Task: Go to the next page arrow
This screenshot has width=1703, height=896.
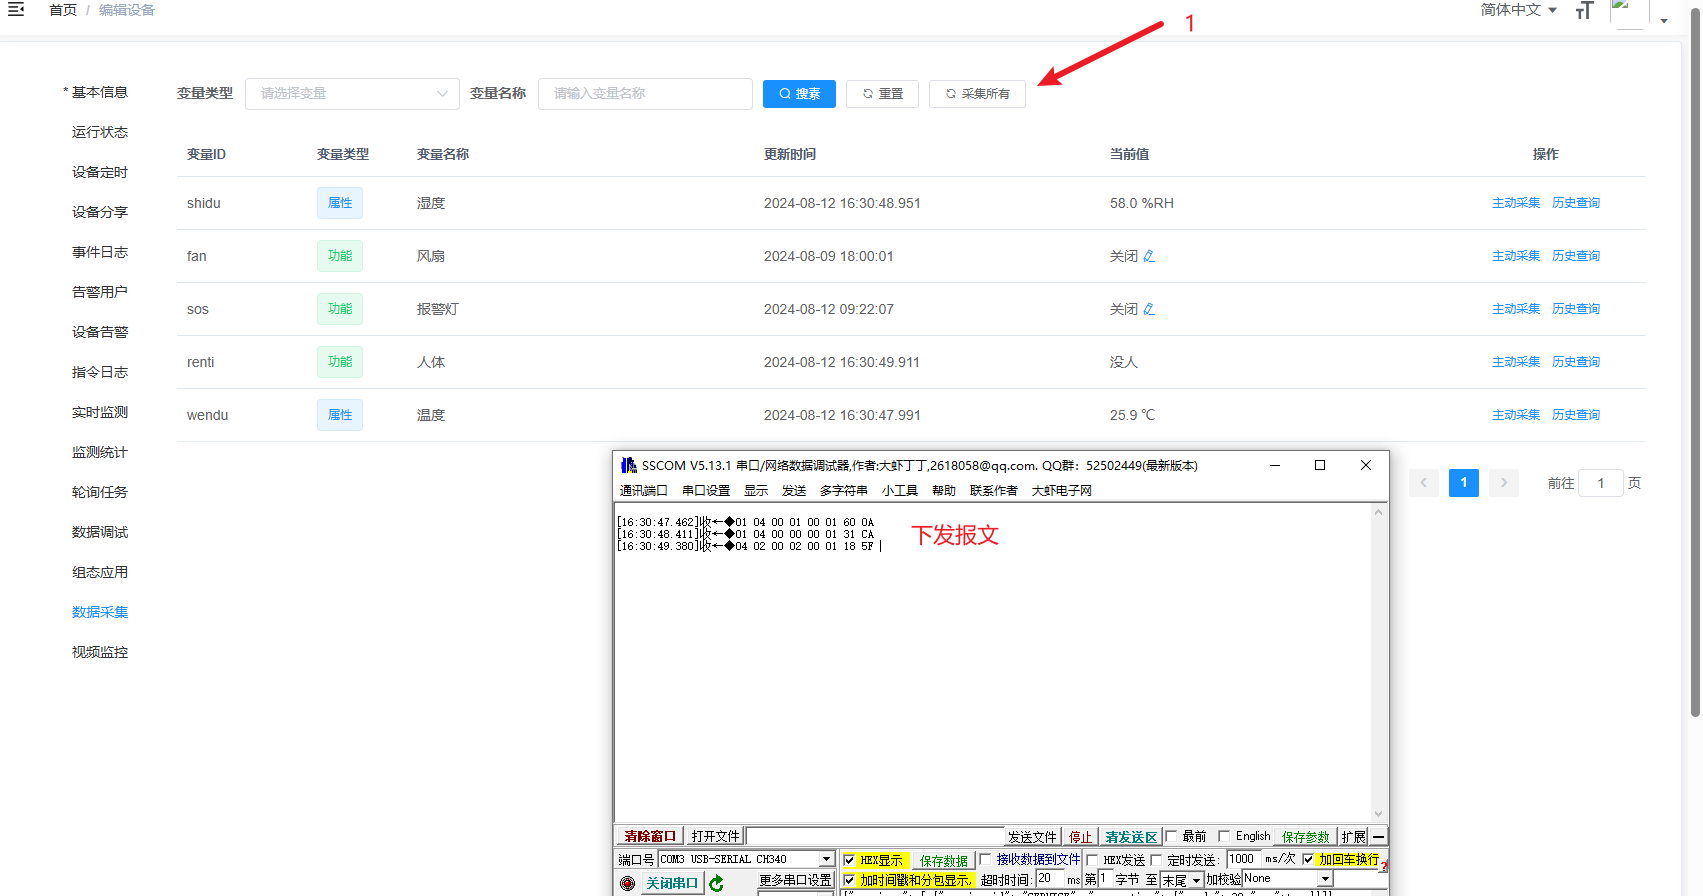Action: [x=1503, y=483]
